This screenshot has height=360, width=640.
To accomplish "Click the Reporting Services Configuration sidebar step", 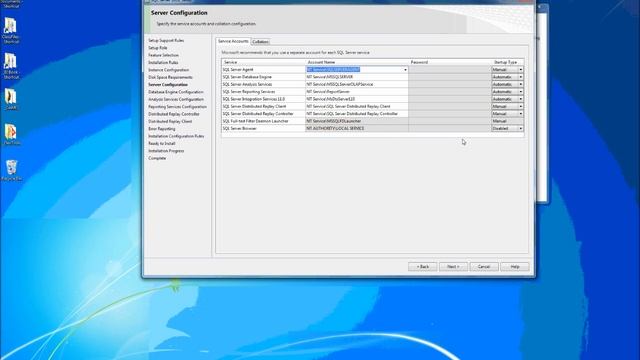I will click(177, 107).
